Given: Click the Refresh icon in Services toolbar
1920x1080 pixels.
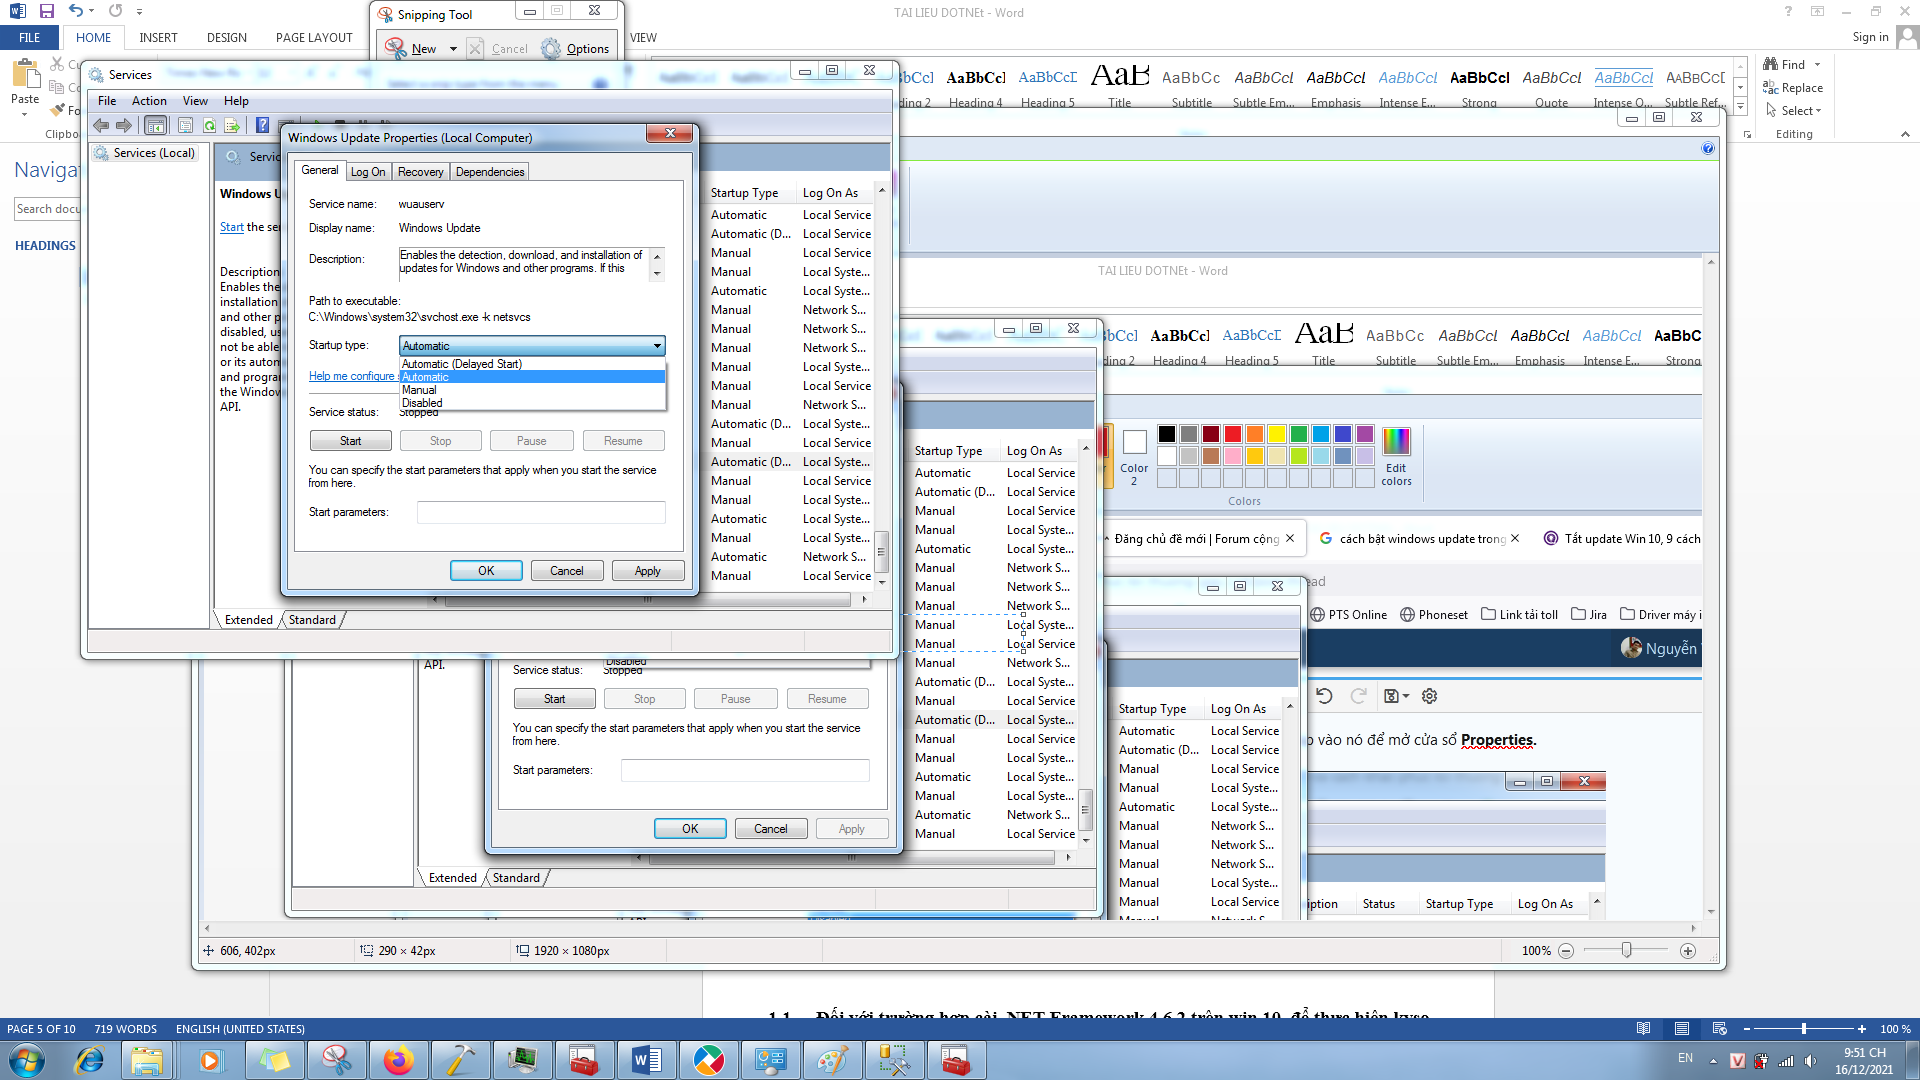Looking at the screenshot, I should (x=209, y=125).
